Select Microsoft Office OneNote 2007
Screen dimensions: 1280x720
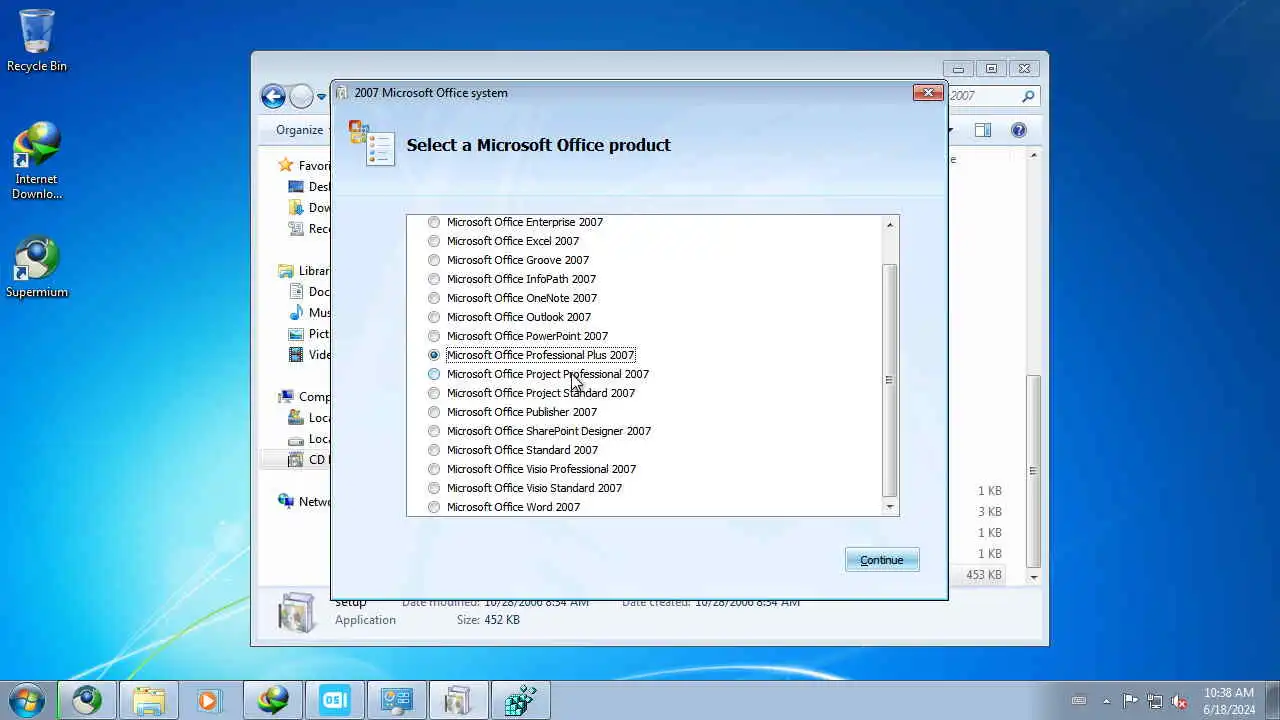(434, 298)
